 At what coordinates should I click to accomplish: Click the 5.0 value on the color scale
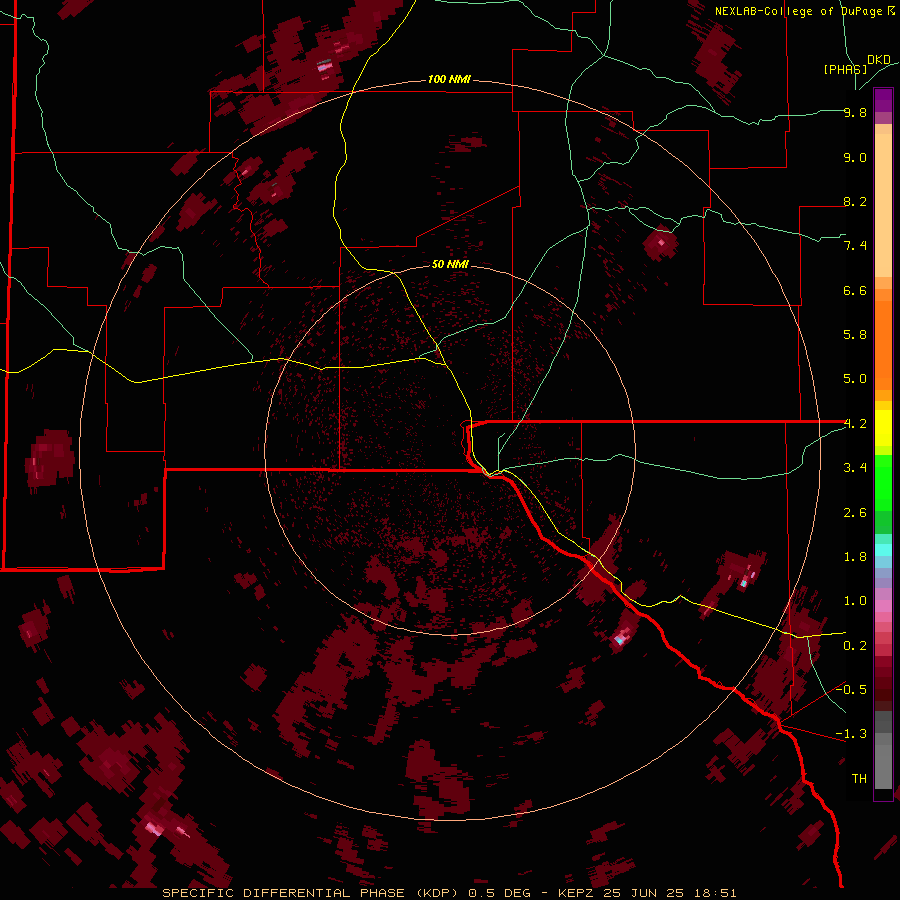(855, 379)
